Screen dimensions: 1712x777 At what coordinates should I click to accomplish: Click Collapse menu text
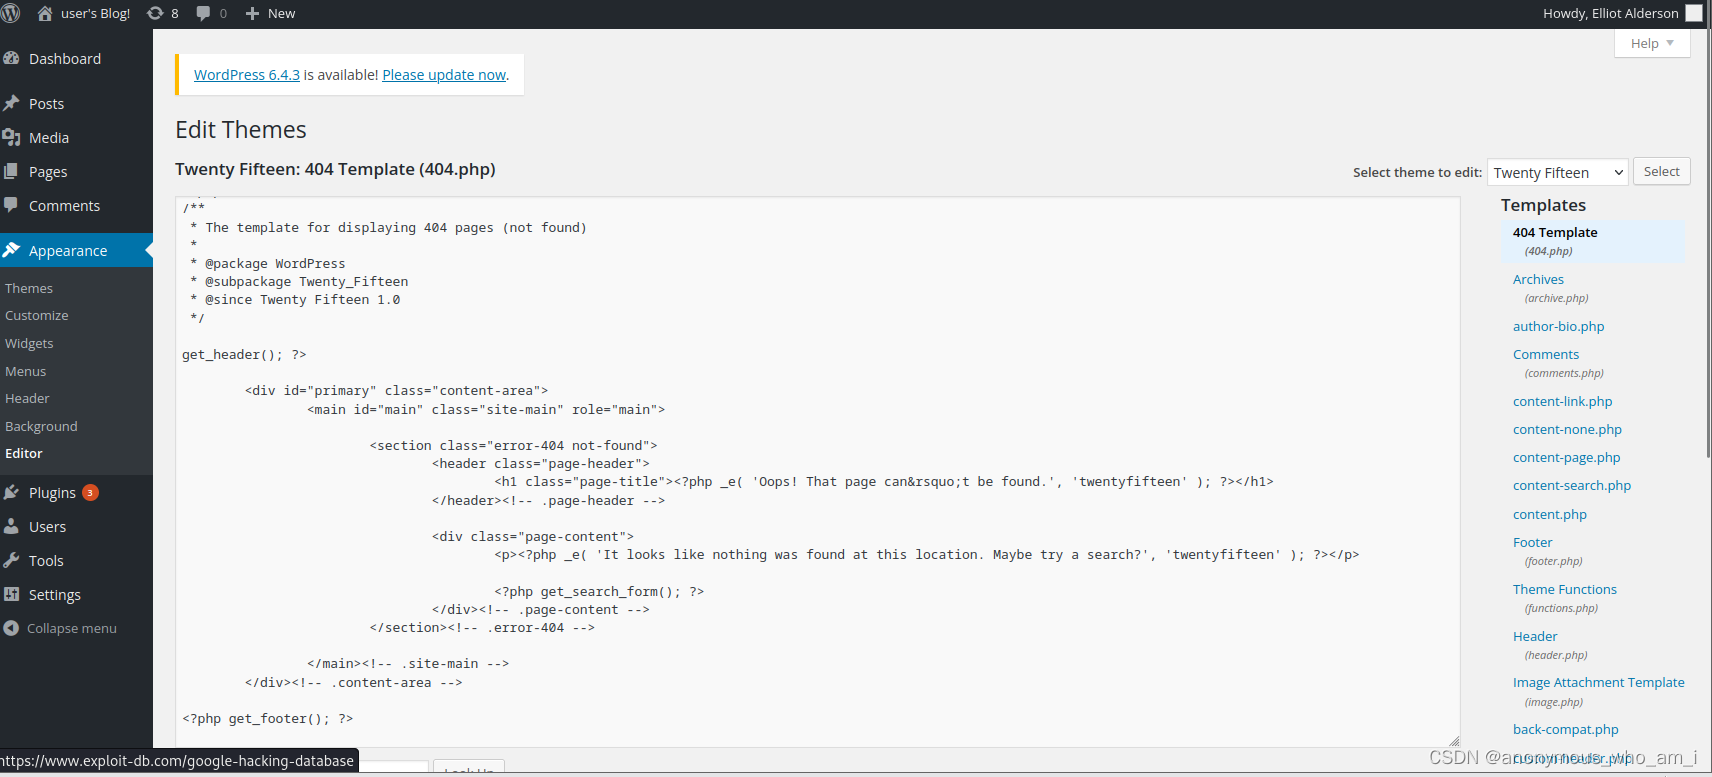point(72,628)
